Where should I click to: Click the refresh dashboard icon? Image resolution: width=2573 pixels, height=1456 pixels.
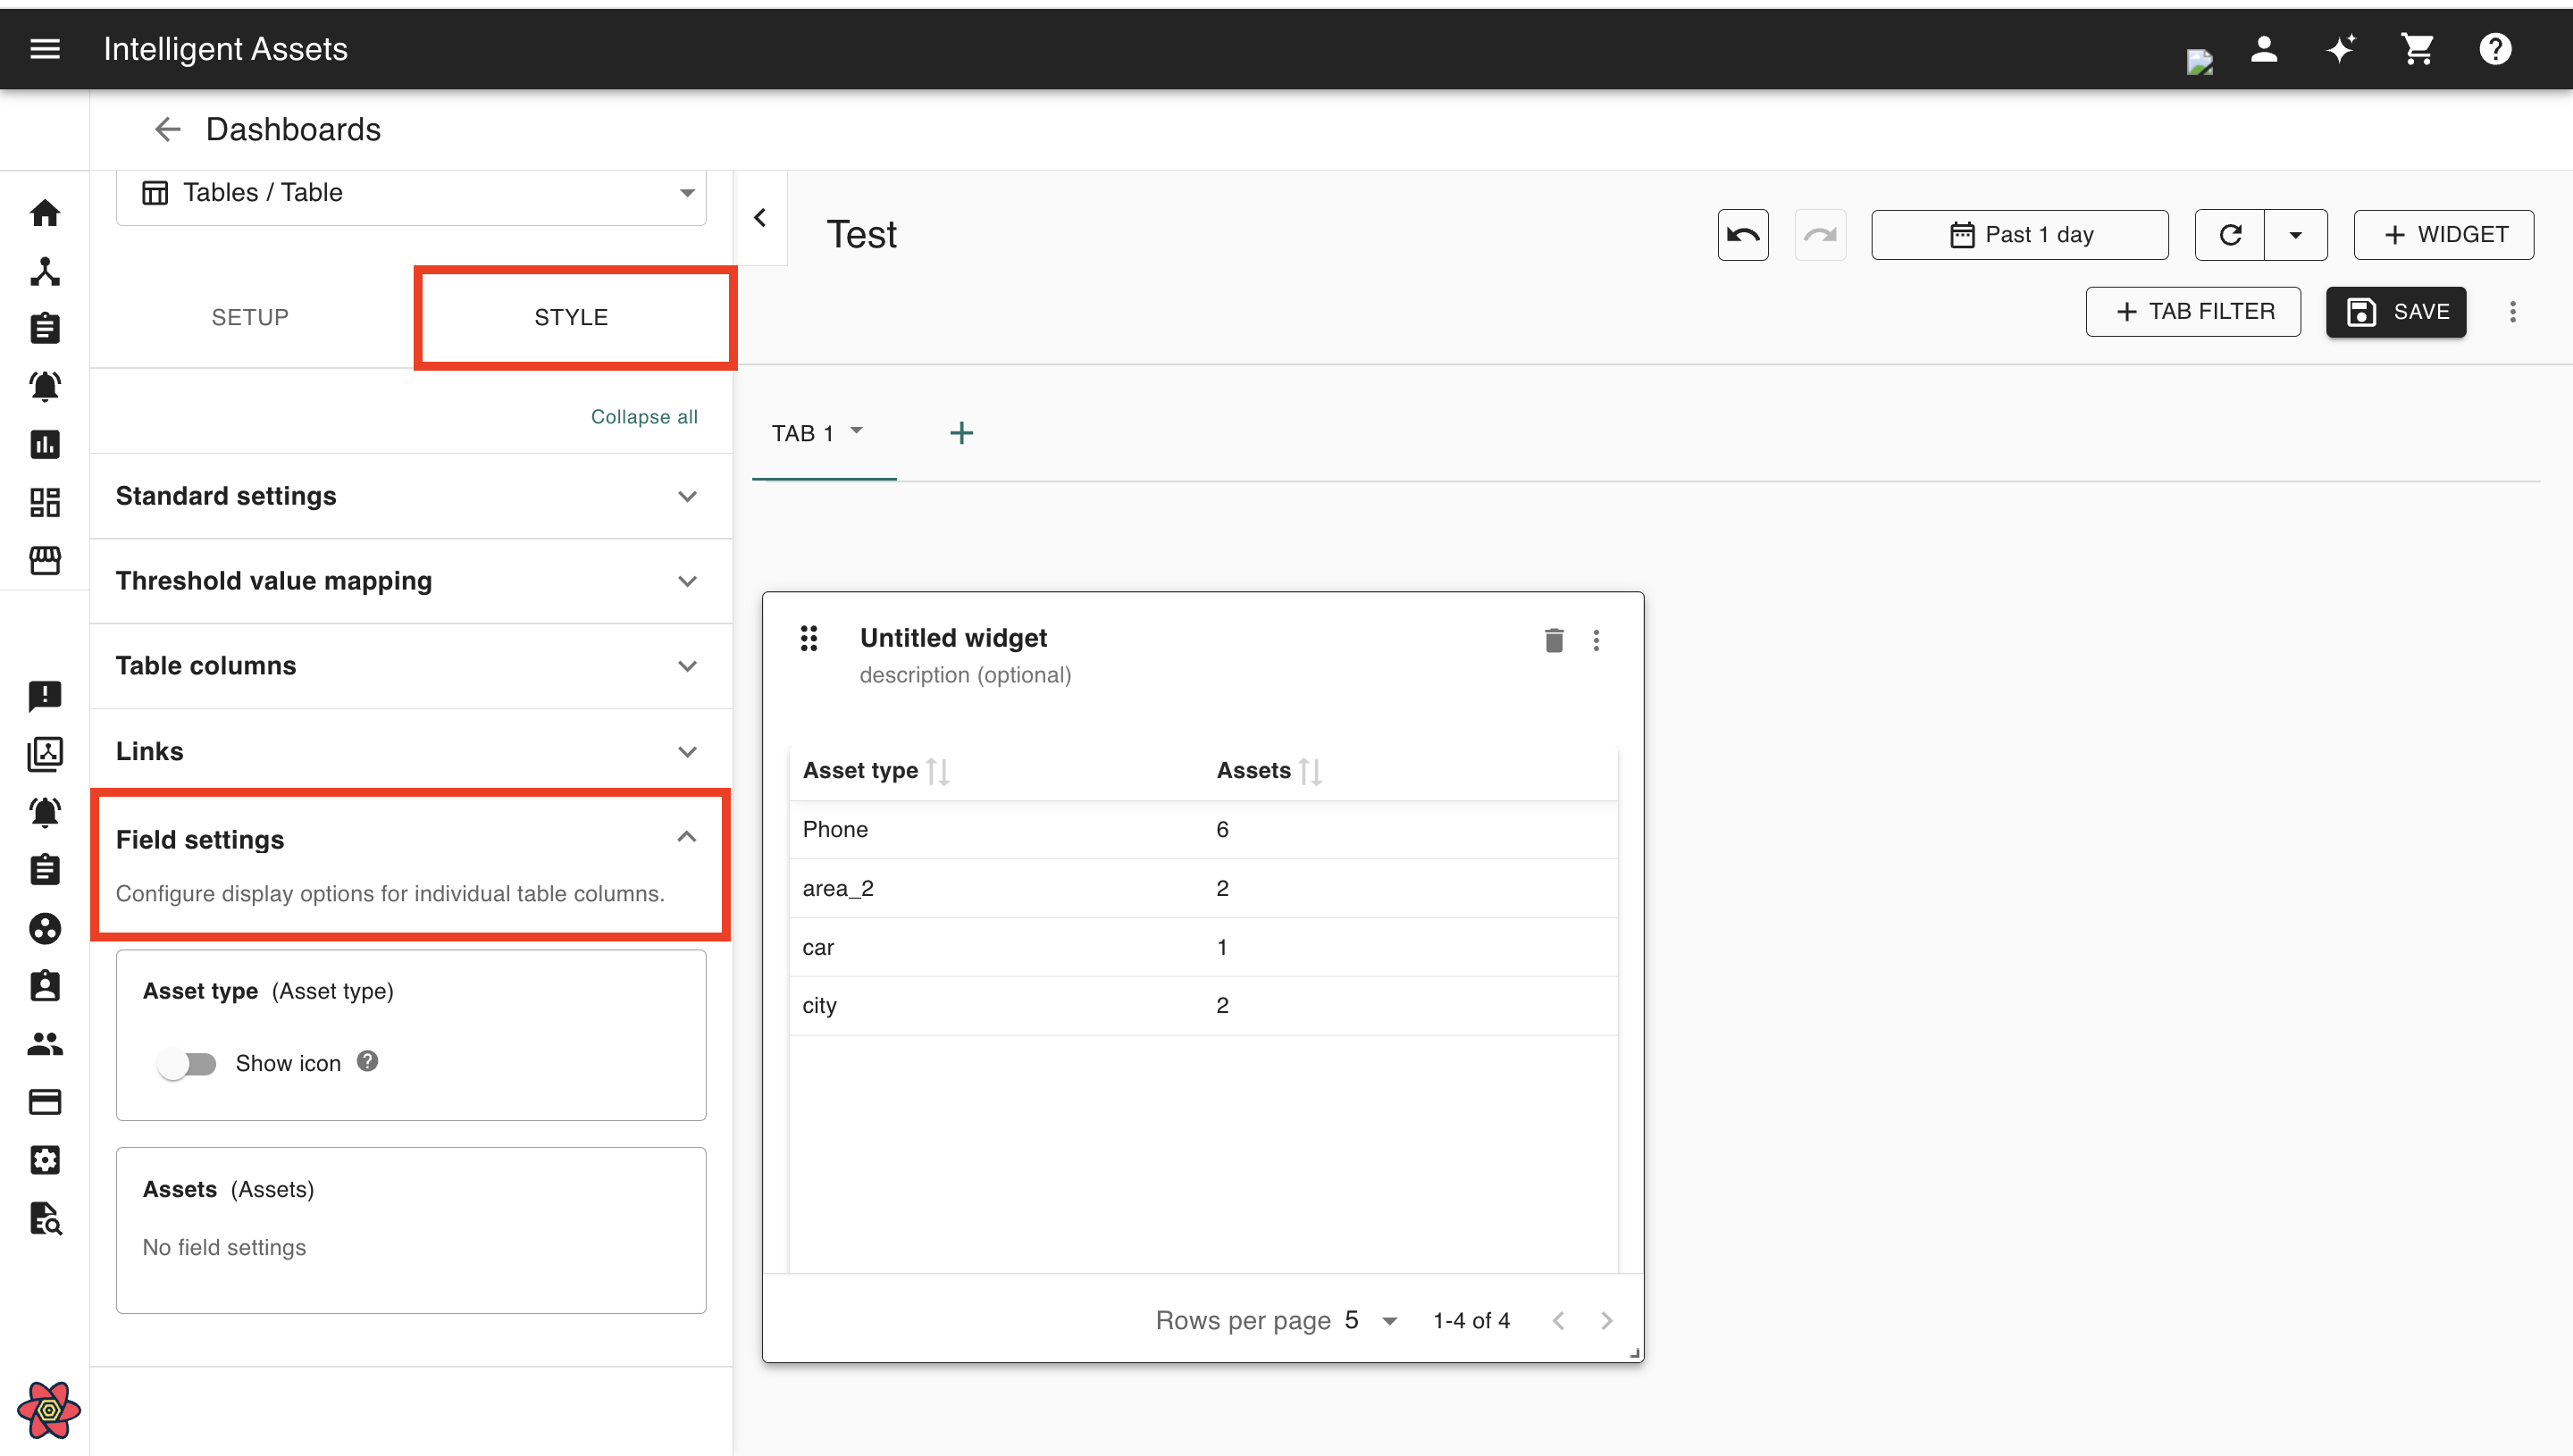click(x=2229, y=235)
